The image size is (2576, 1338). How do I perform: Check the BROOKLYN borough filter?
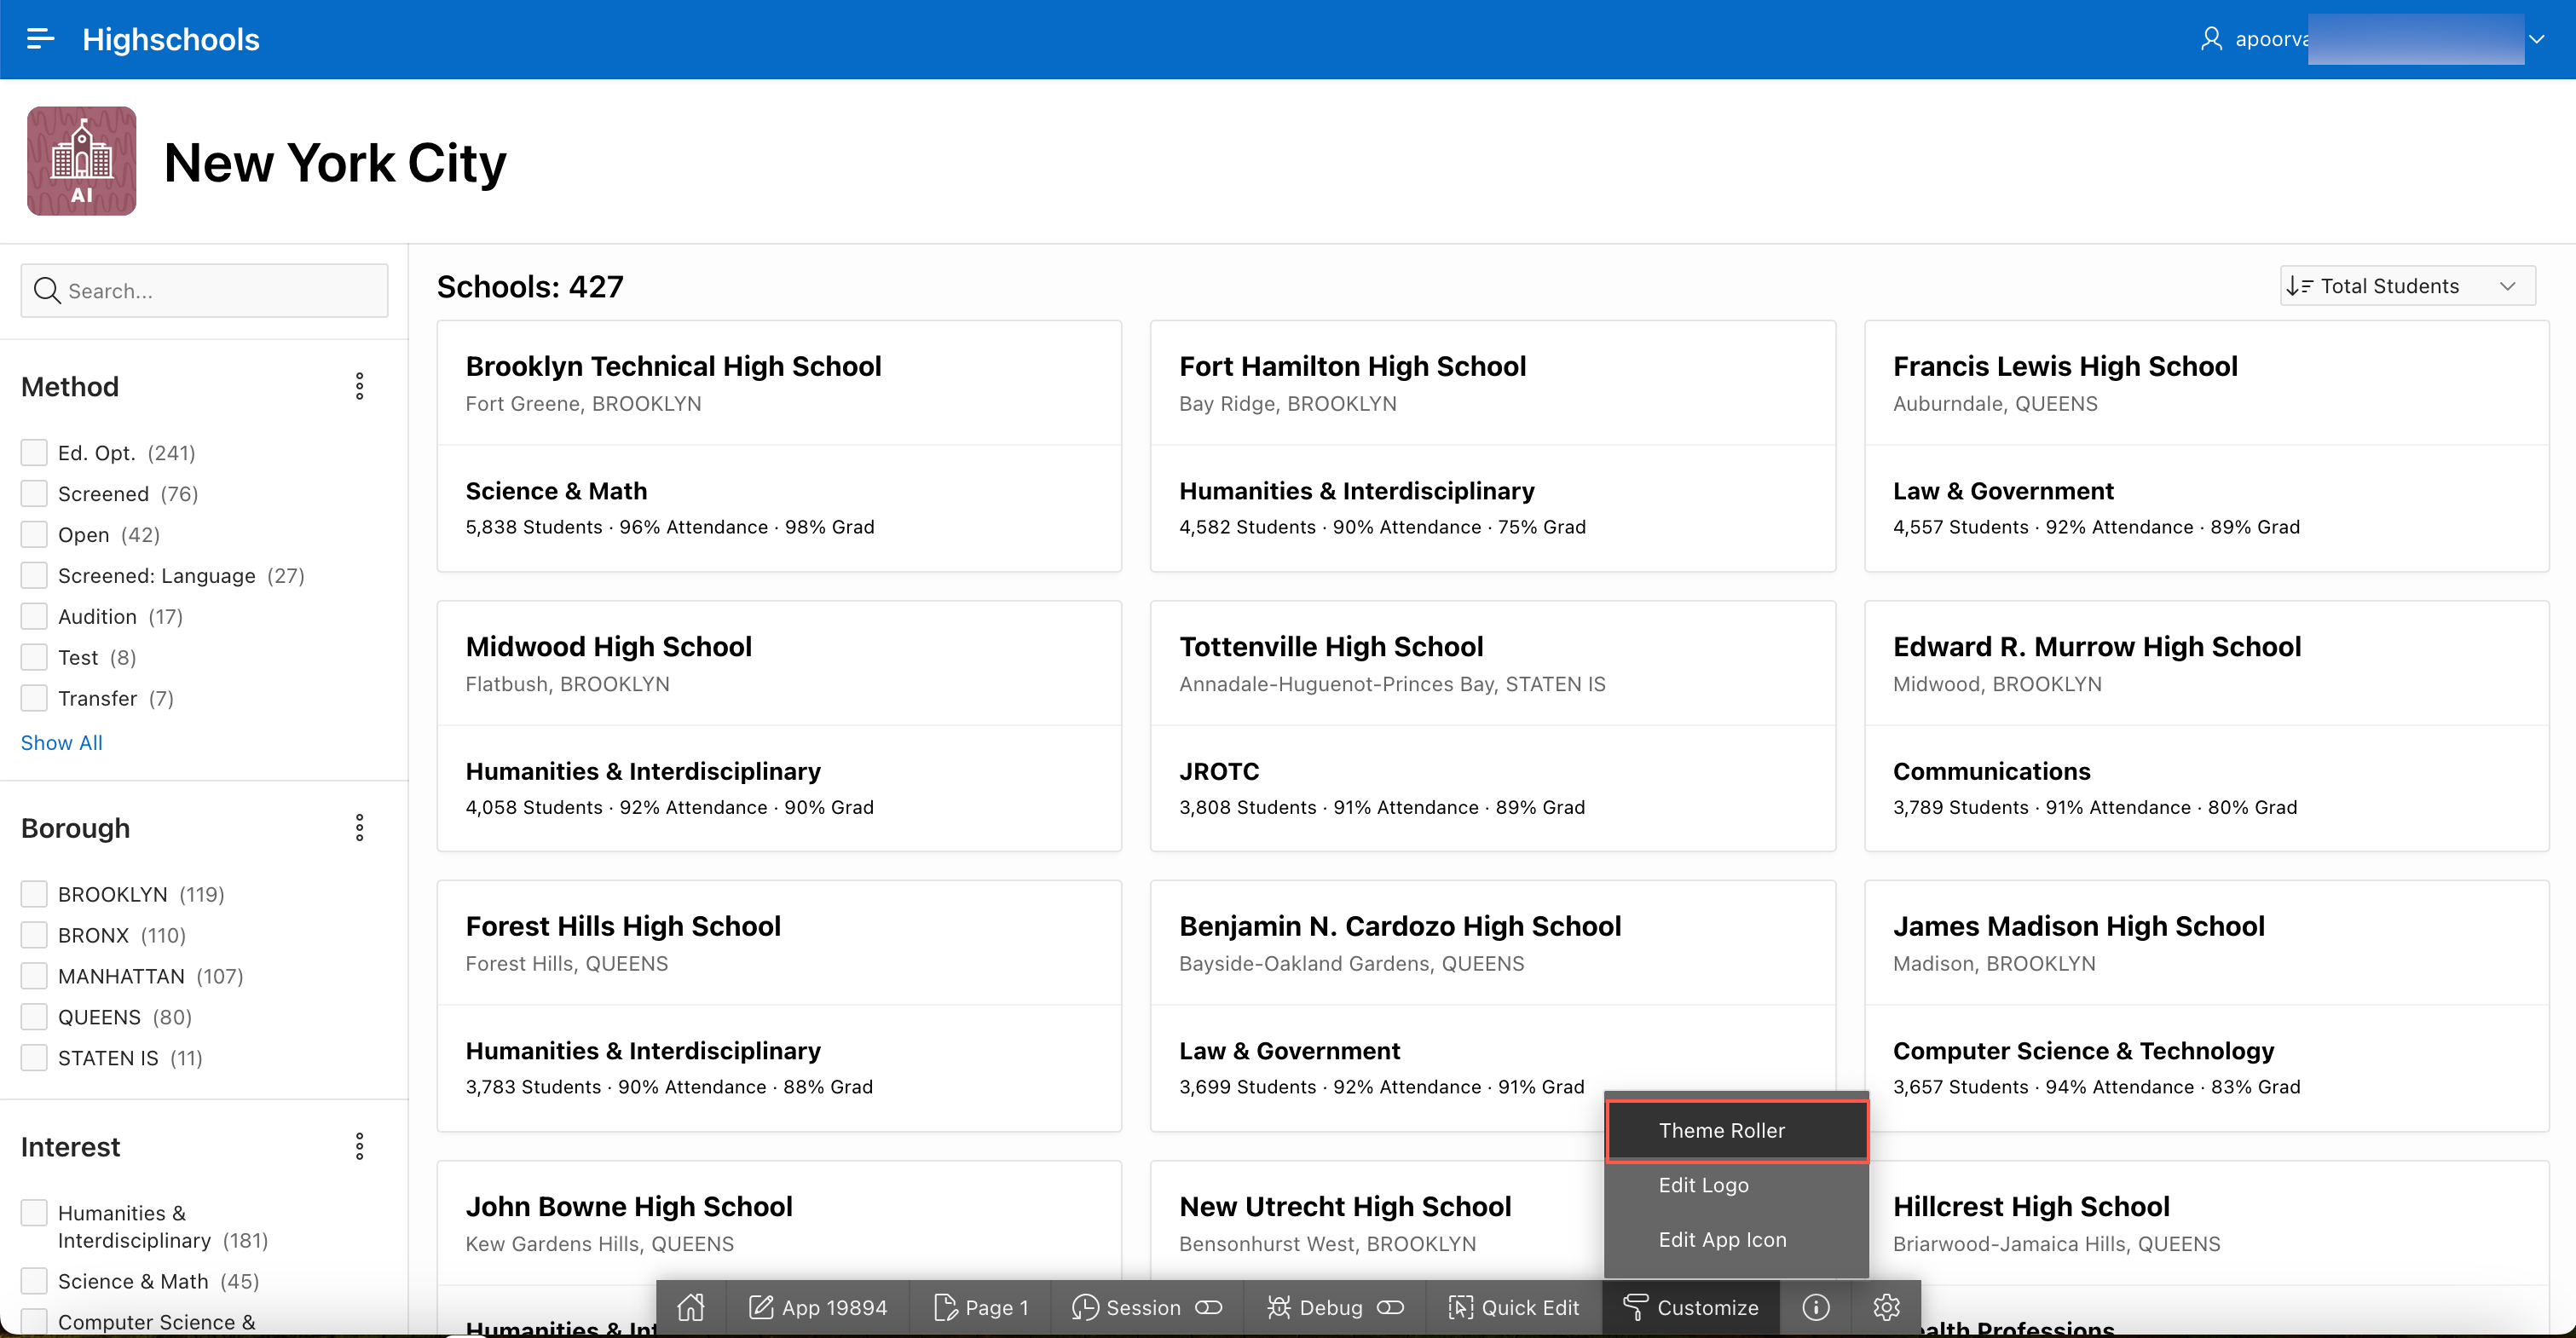point(34,895)
